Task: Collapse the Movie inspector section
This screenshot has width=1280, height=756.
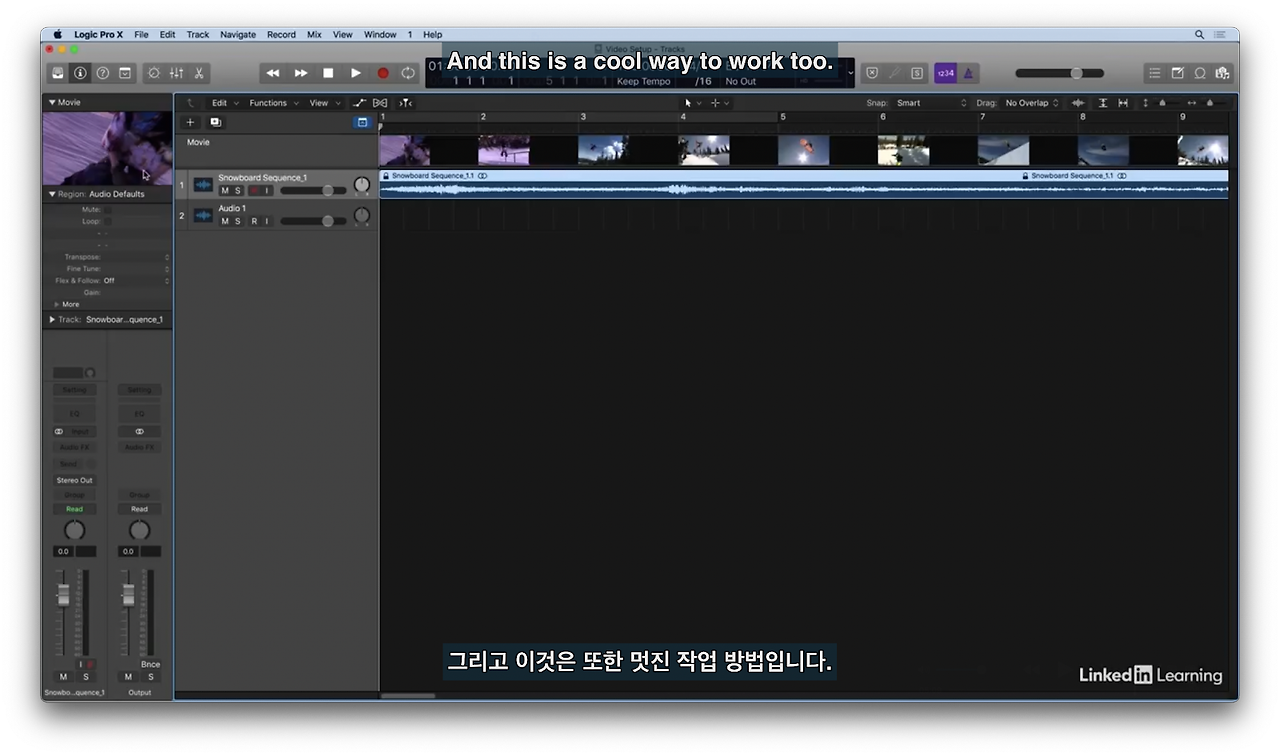Action: pyautogui.click(x=53, y=102)
